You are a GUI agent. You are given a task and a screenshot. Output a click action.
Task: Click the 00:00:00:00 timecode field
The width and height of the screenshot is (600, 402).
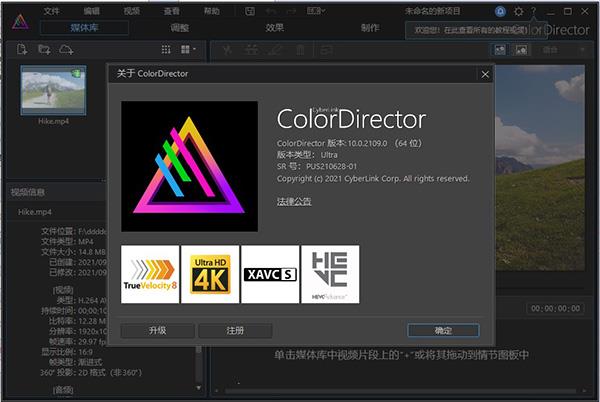pos(555,309)
